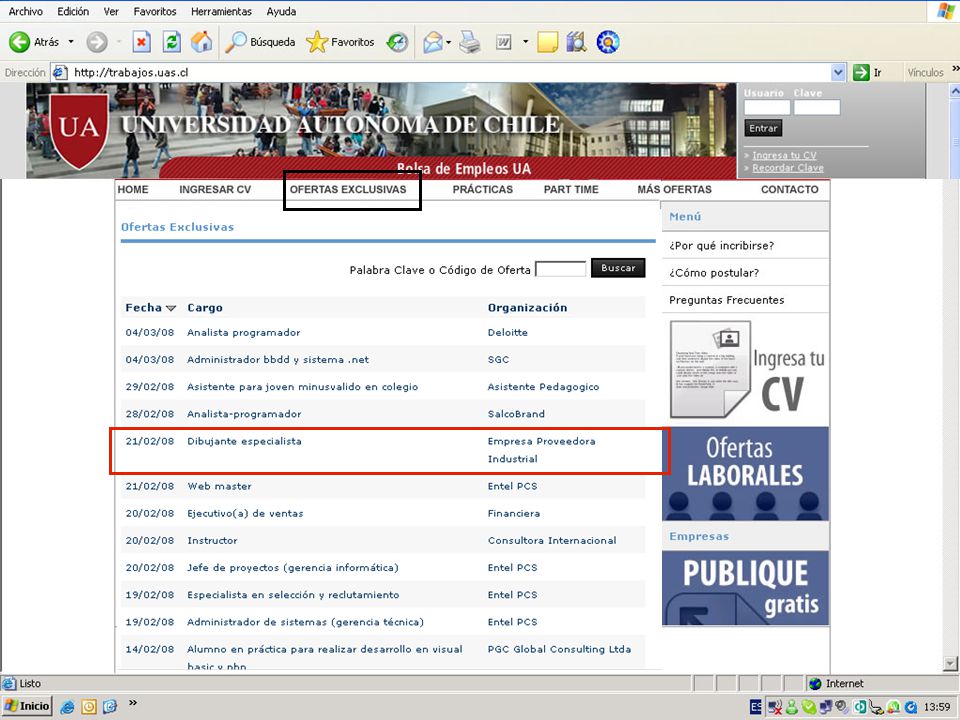Open the Windows Inicio start button
Viewport: 960px width, 720px height.
[27, 707]
